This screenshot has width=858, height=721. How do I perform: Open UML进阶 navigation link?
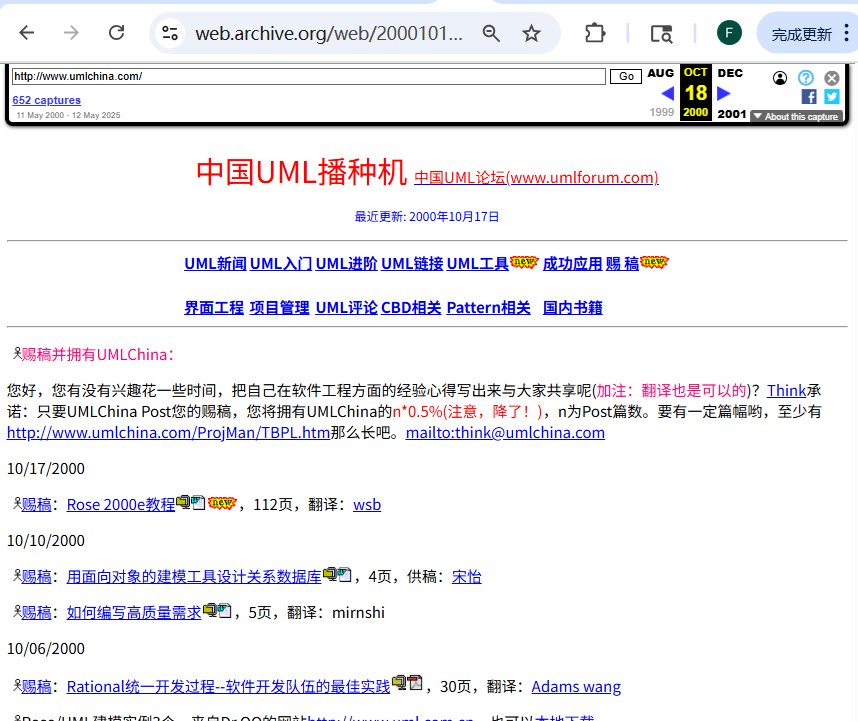point(346,264)
